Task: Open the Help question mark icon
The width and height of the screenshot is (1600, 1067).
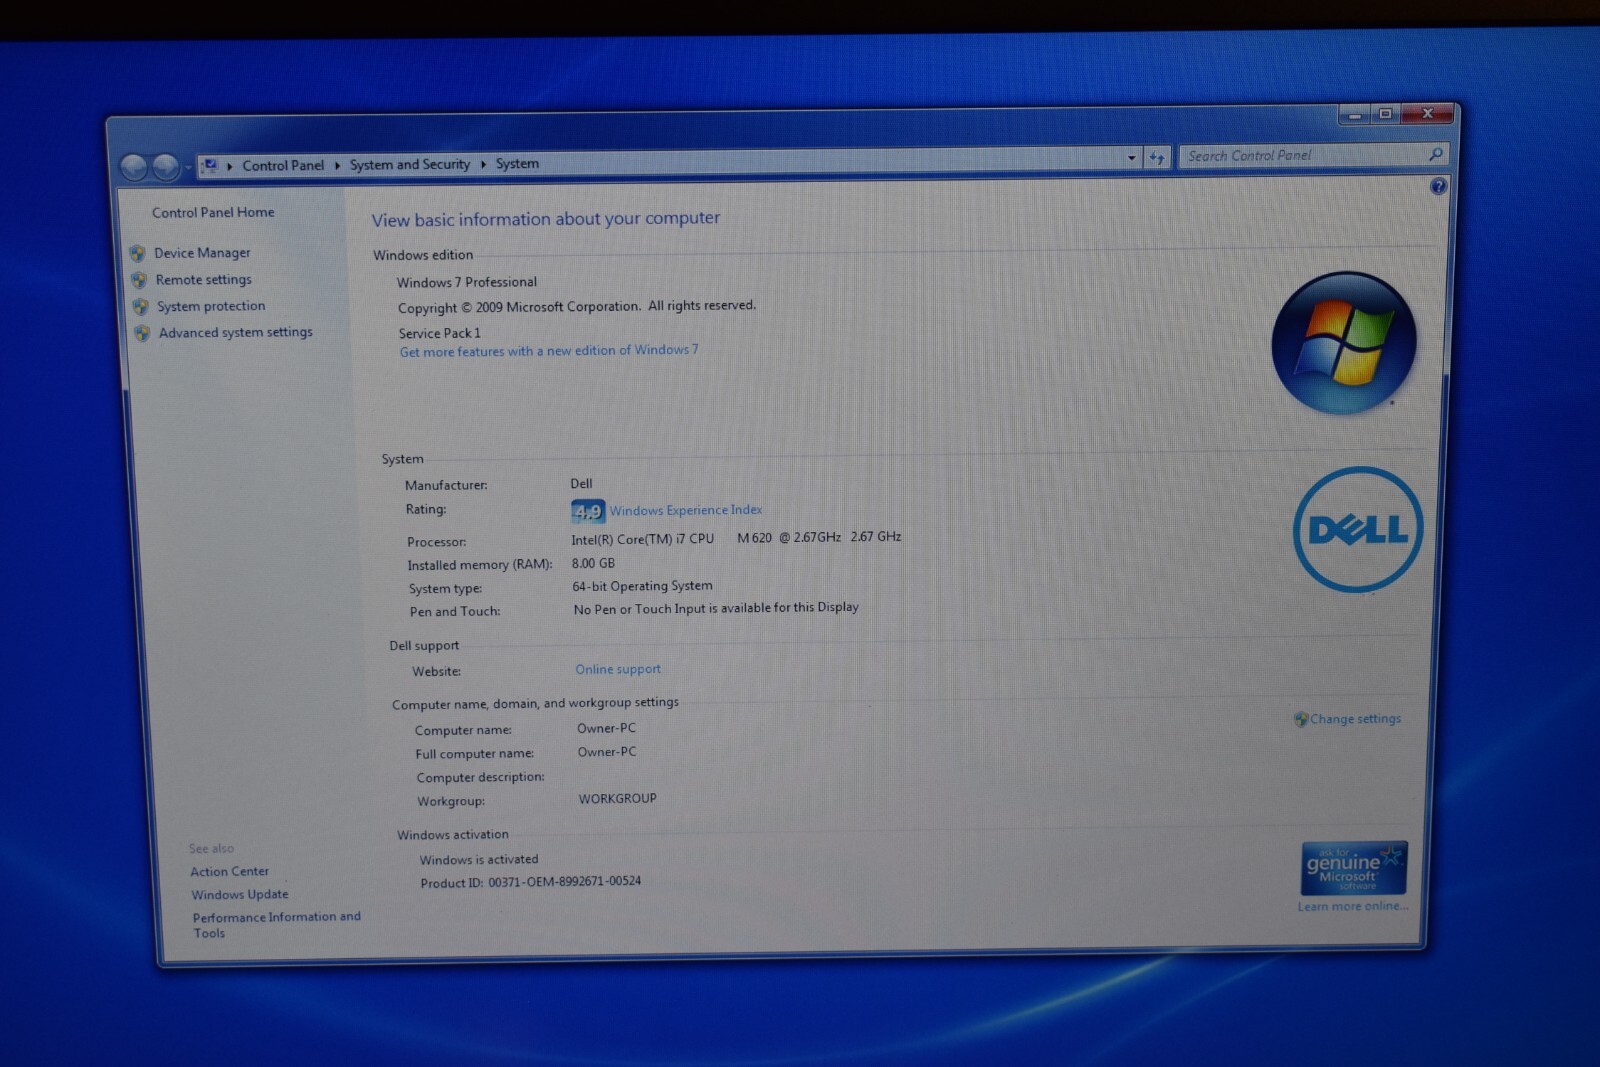Action: pos(1438,186)
